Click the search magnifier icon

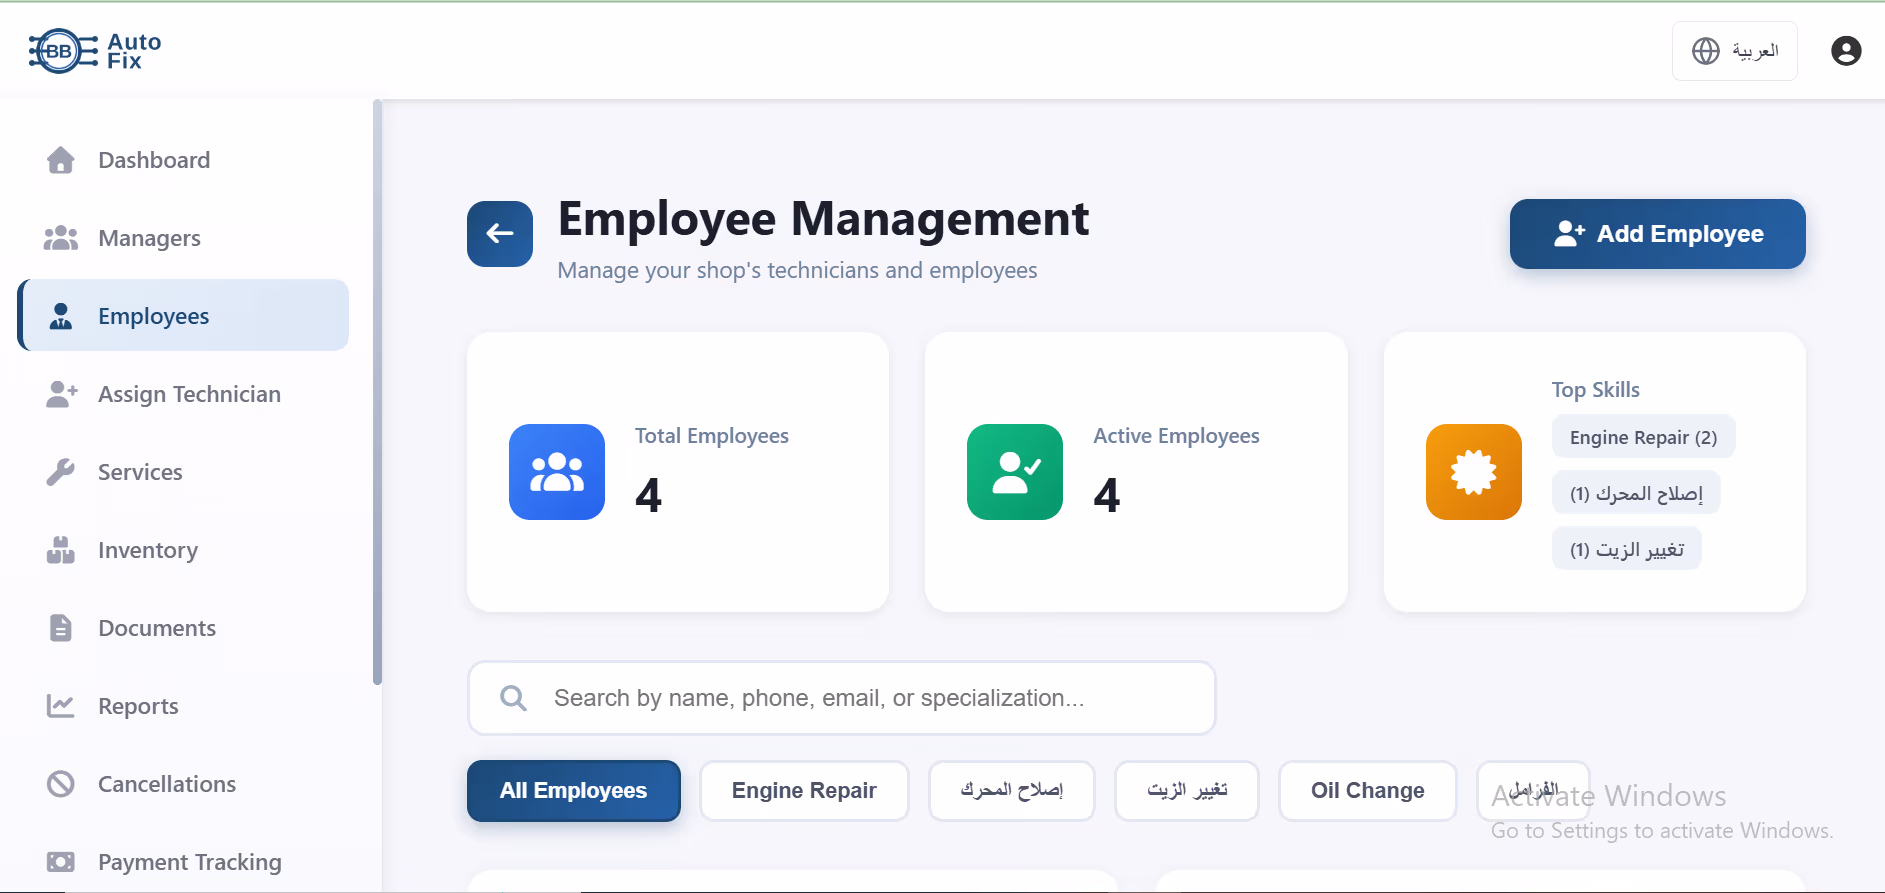coord(513,698)
